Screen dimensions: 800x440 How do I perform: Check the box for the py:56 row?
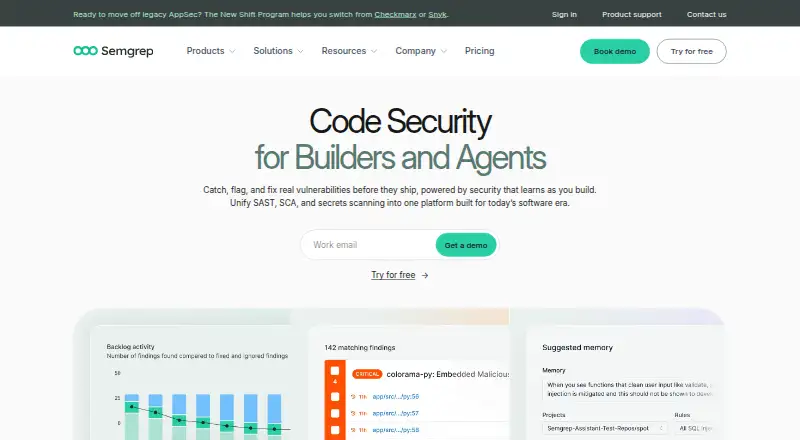click(x=335, y=397)
